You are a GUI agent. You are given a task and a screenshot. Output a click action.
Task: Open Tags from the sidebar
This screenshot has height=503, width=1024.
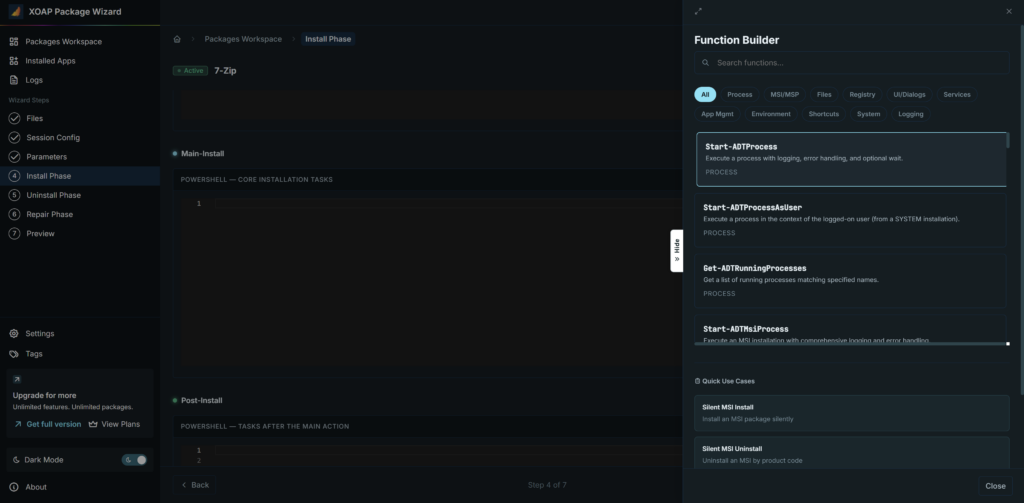34,353
